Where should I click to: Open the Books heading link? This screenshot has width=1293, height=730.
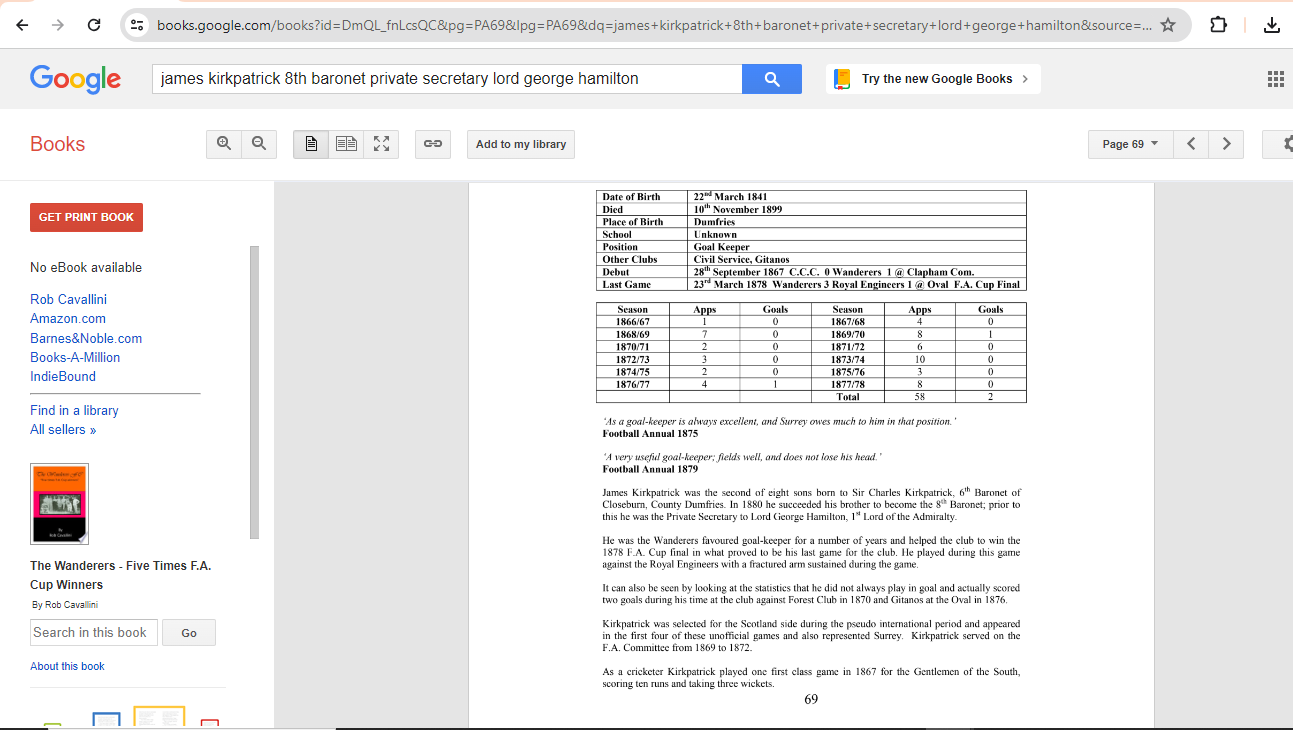point(57,144)
